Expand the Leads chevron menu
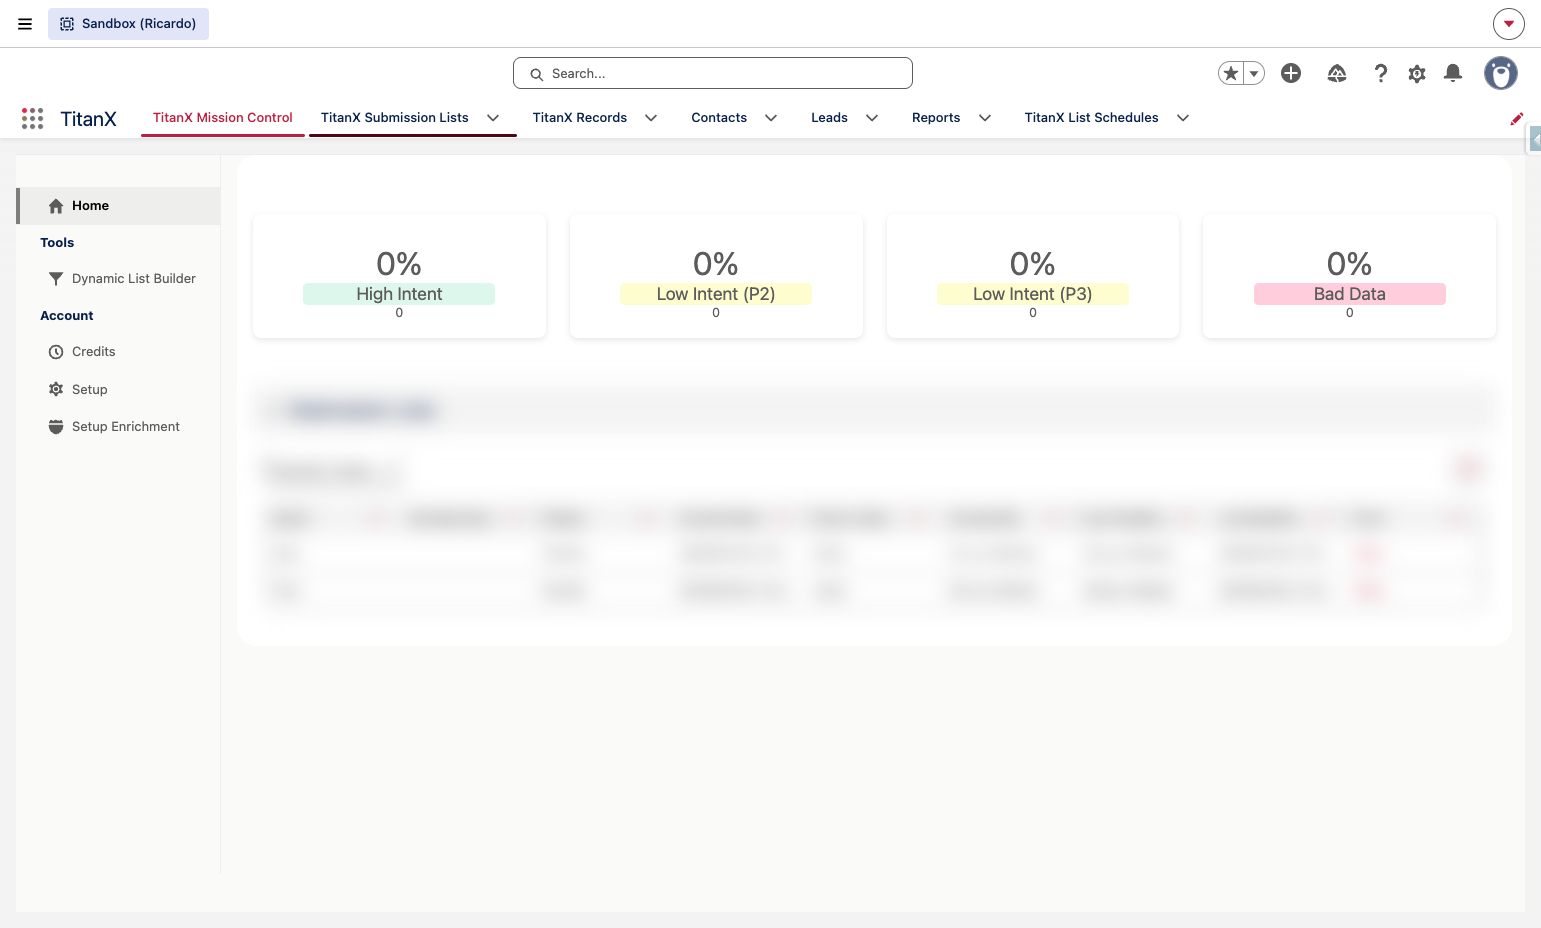Screen dimensions: 1541x928 tap(872, 118)
